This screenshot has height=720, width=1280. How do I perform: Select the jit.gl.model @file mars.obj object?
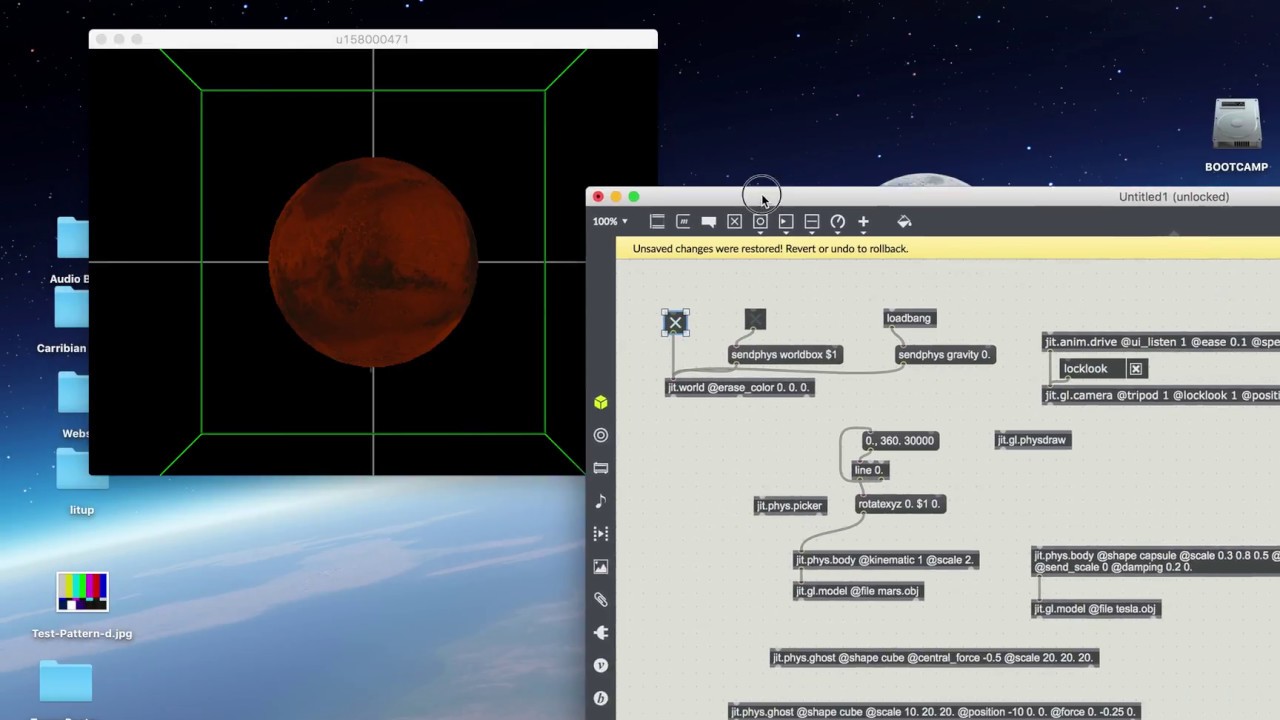tap(857, 591)
